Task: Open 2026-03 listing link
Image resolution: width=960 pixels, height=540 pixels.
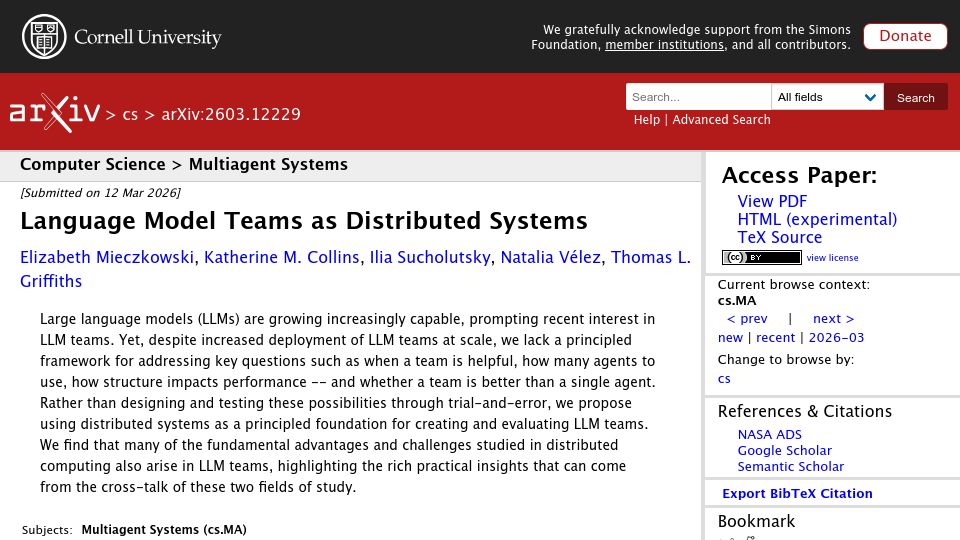Action: 836,338
